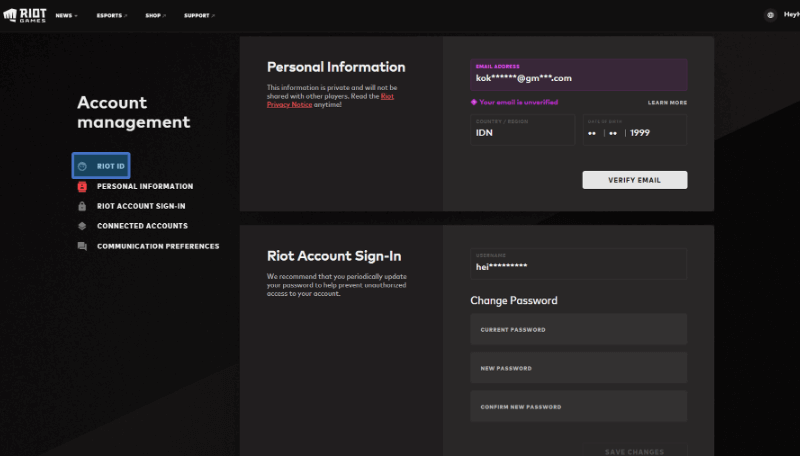The height and width of the screenshot is (456, 800).
Task: Click the Riot ID sidebar icon
Action: [82, 166]
